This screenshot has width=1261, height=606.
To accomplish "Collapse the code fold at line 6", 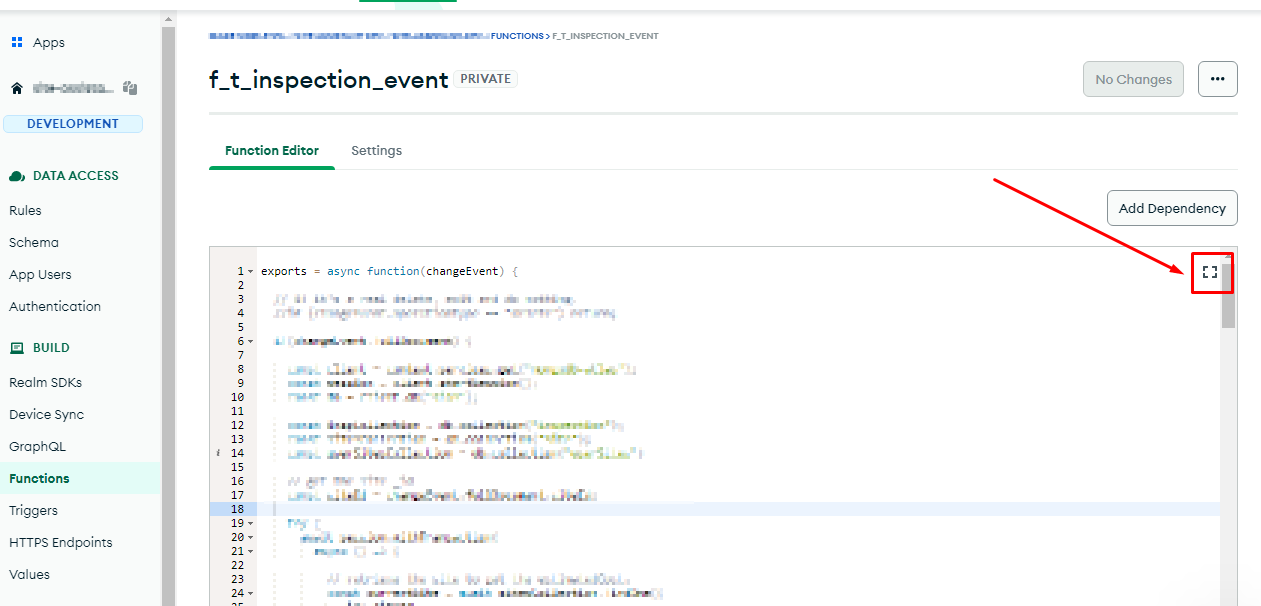I will coord(250,342).
